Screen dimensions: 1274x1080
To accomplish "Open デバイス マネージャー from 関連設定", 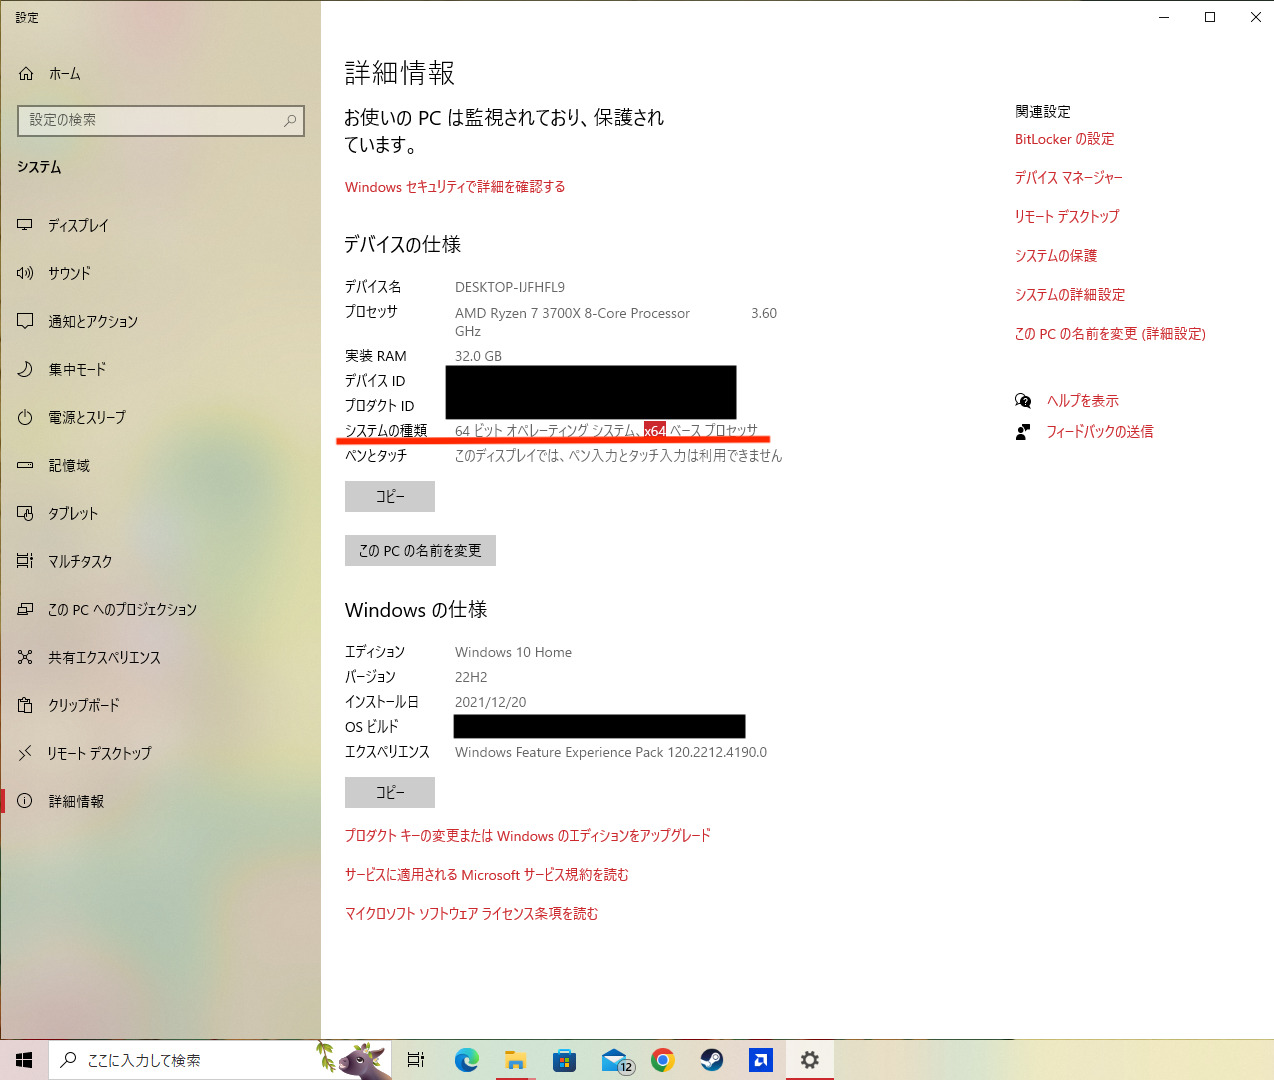I will point(1068,177).
